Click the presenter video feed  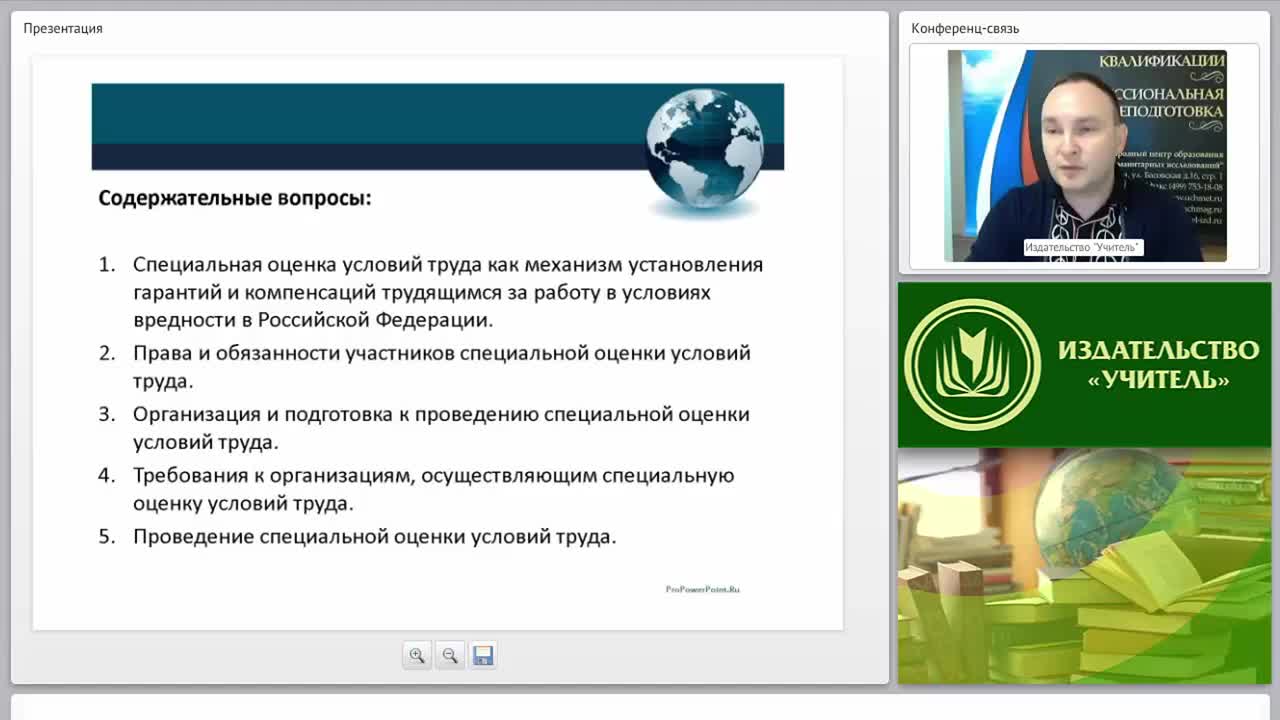point(1086,156)
